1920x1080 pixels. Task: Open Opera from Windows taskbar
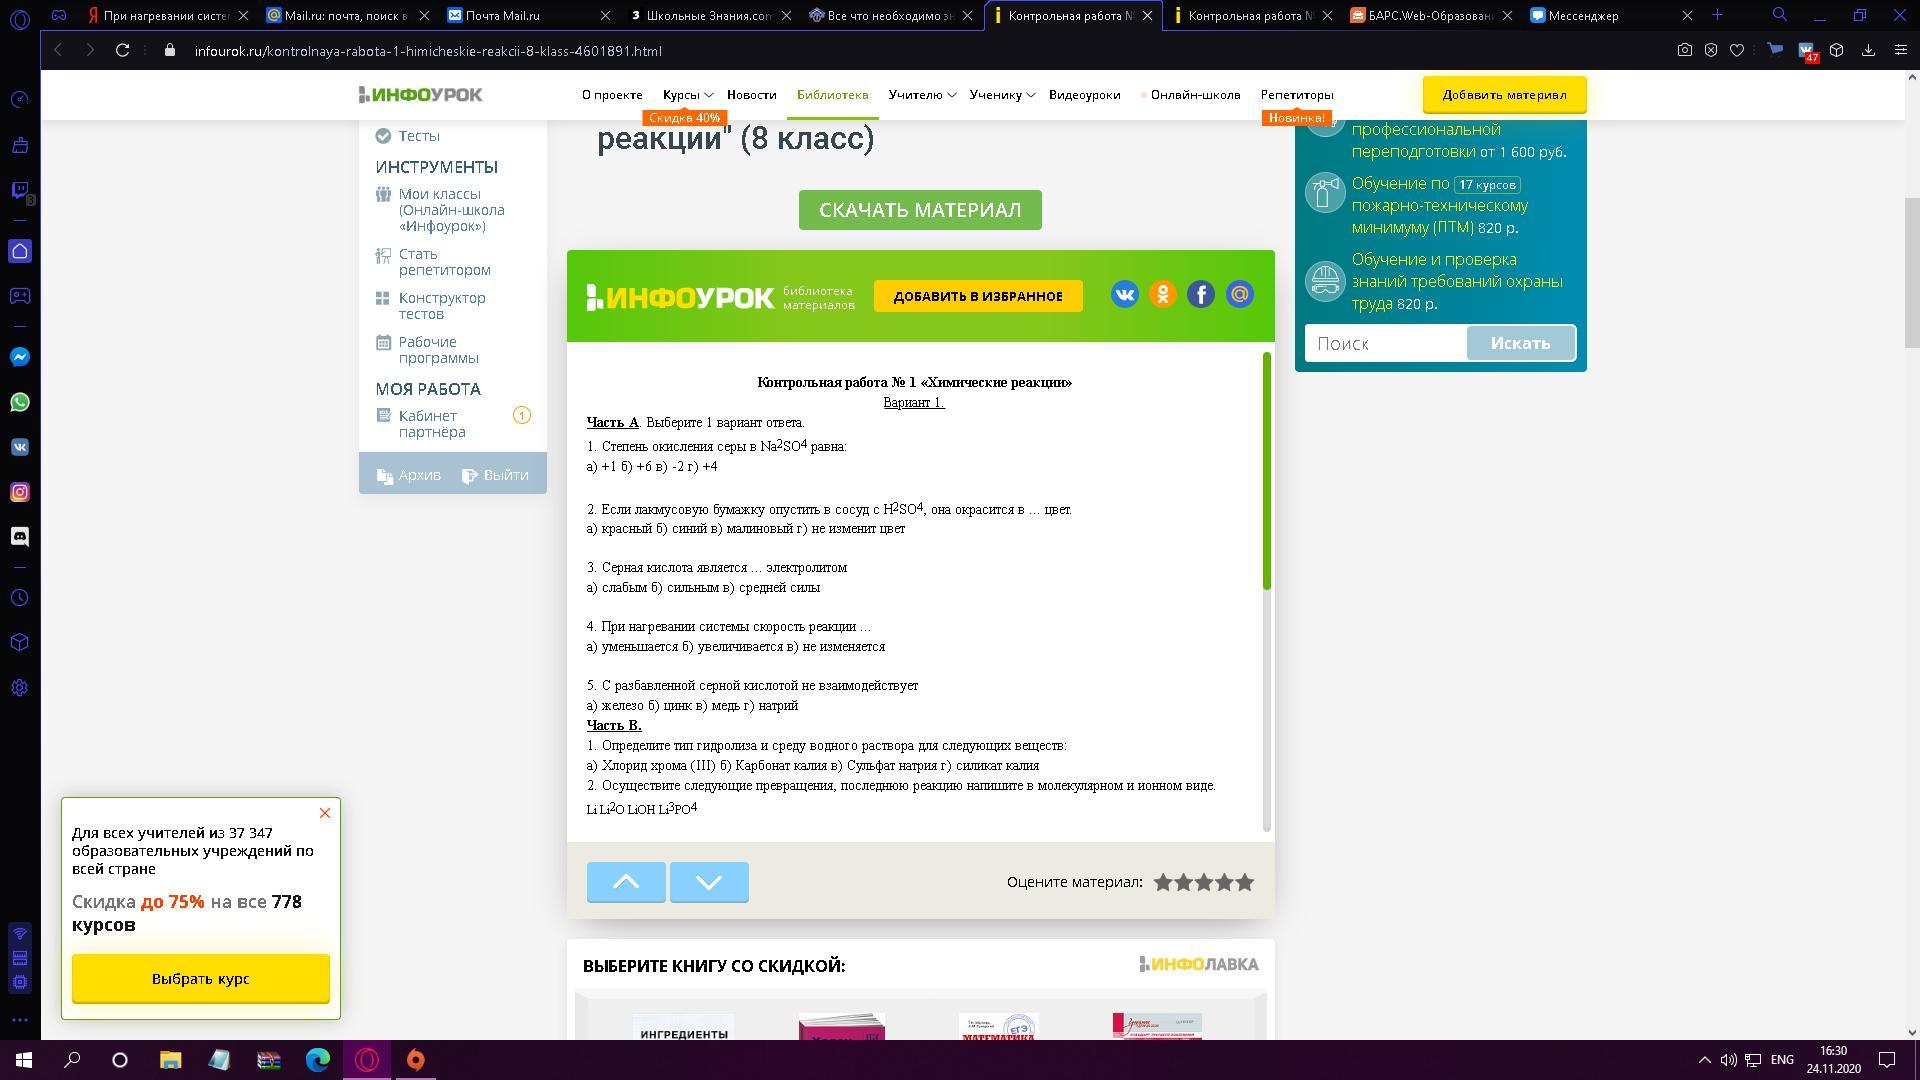367,1060
